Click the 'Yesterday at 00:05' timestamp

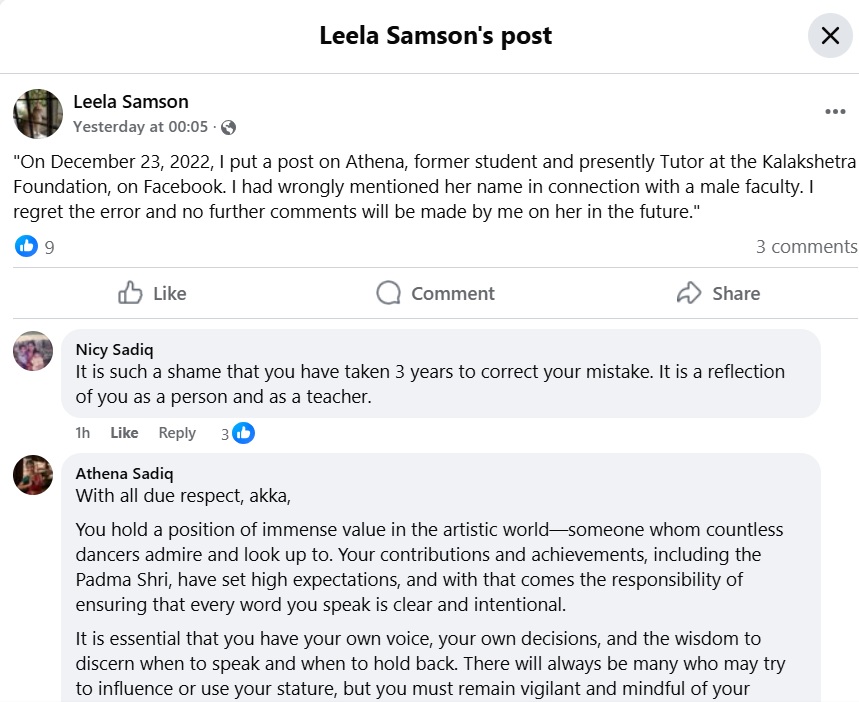[140, 127]
